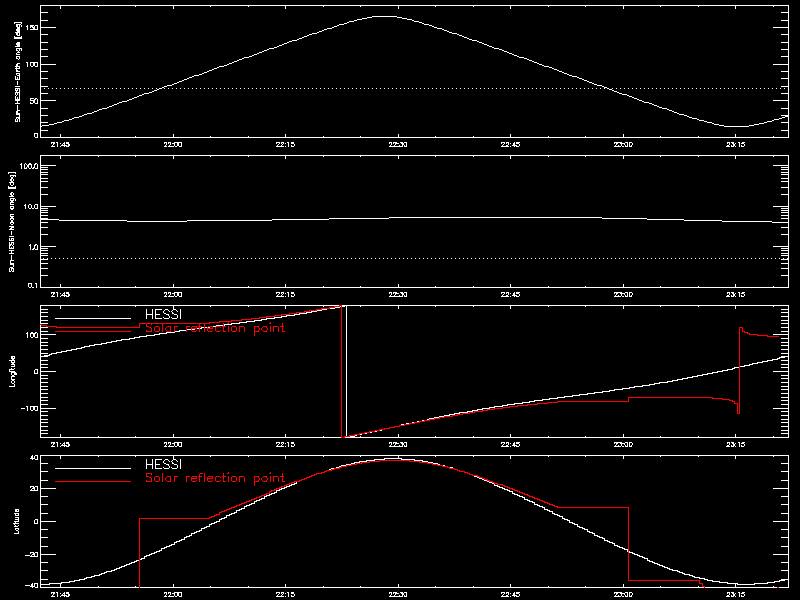Screen dimensions: 800x600
Task: Select 'HESSI' legend text in Longitude plot
Action: pyautogui.click(x=163, y=315)
